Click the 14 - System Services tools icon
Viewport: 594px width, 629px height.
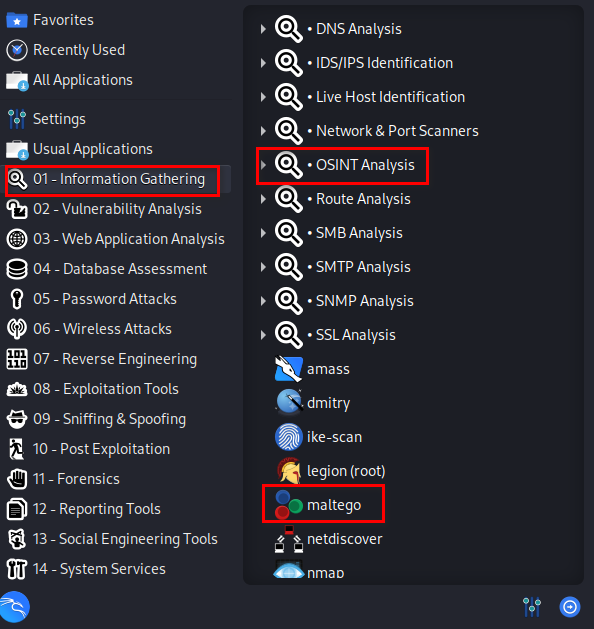[x=17, y=569]
